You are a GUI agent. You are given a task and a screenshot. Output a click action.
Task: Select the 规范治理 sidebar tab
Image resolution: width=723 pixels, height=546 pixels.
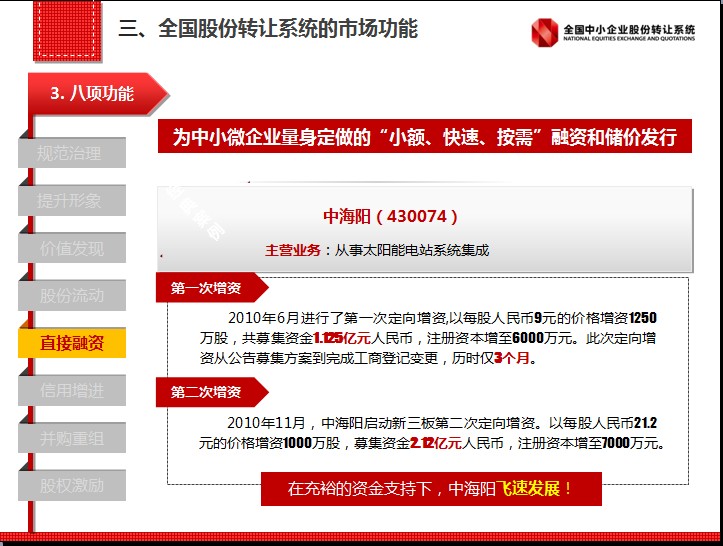[72, 153]
